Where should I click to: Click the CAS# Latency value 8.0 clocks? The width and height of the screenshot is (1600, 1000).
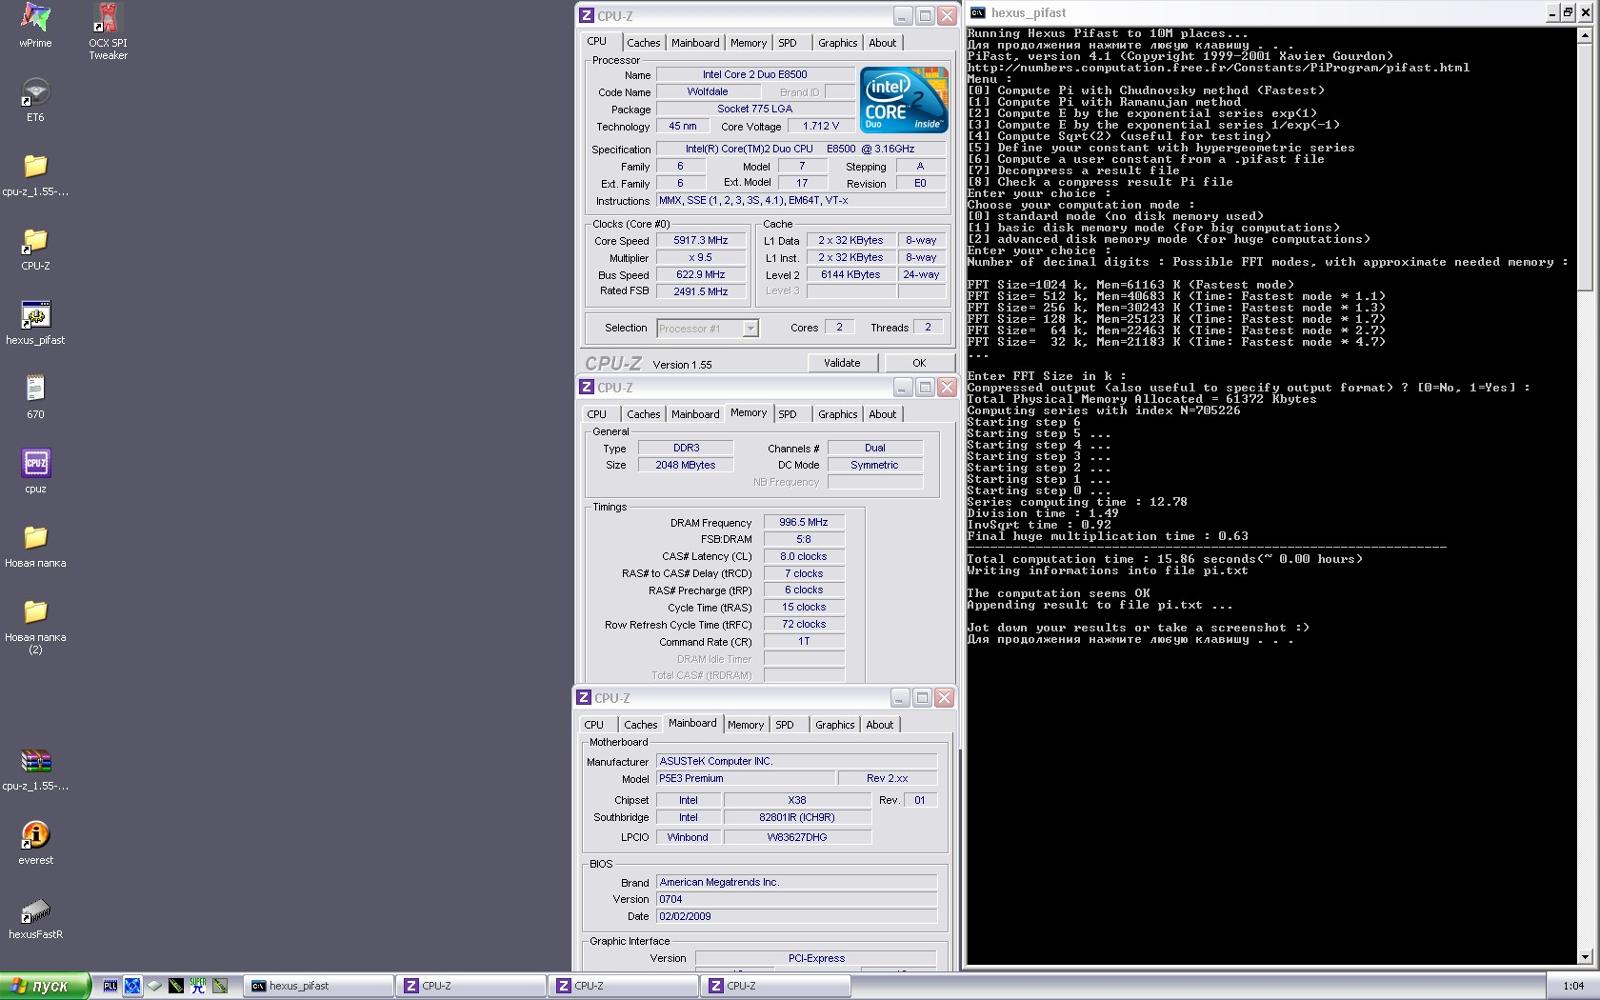804,556
